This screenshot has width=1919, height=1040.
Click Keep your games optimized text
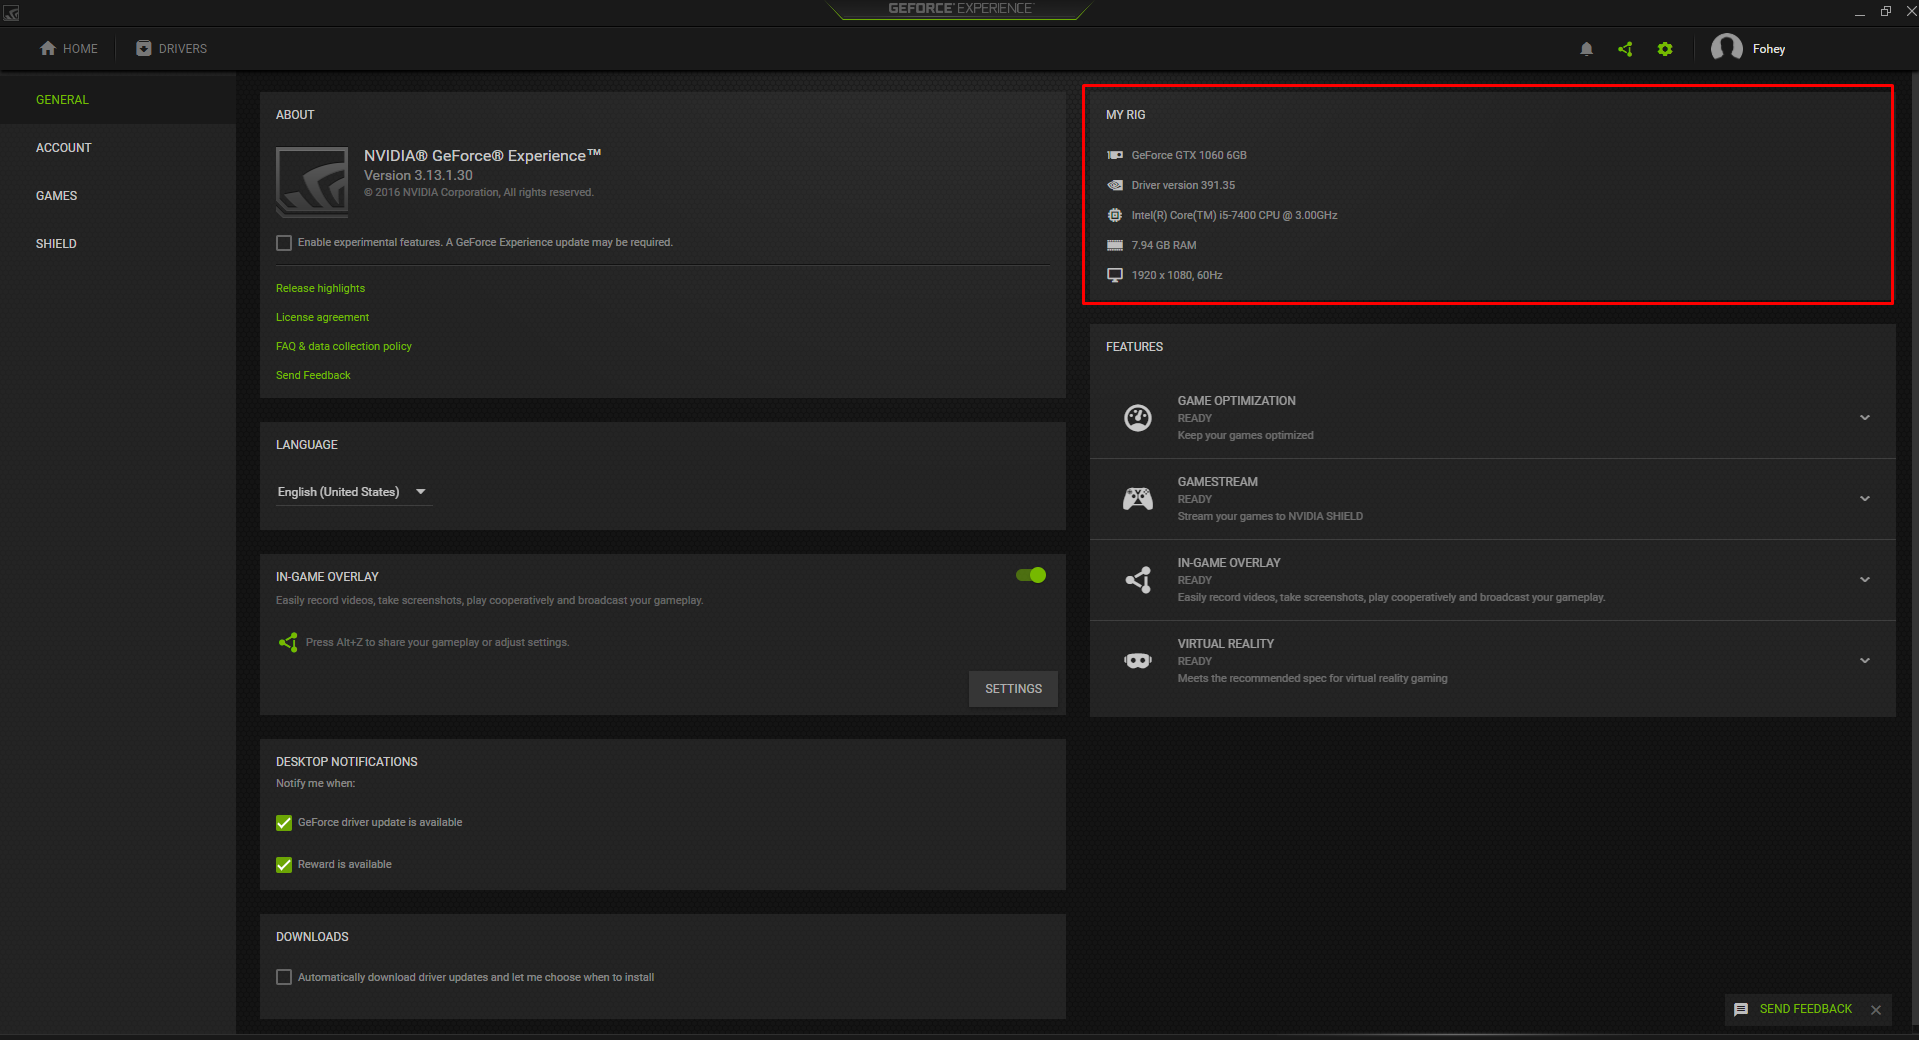pyautogui.click(x=1245, y=435)
